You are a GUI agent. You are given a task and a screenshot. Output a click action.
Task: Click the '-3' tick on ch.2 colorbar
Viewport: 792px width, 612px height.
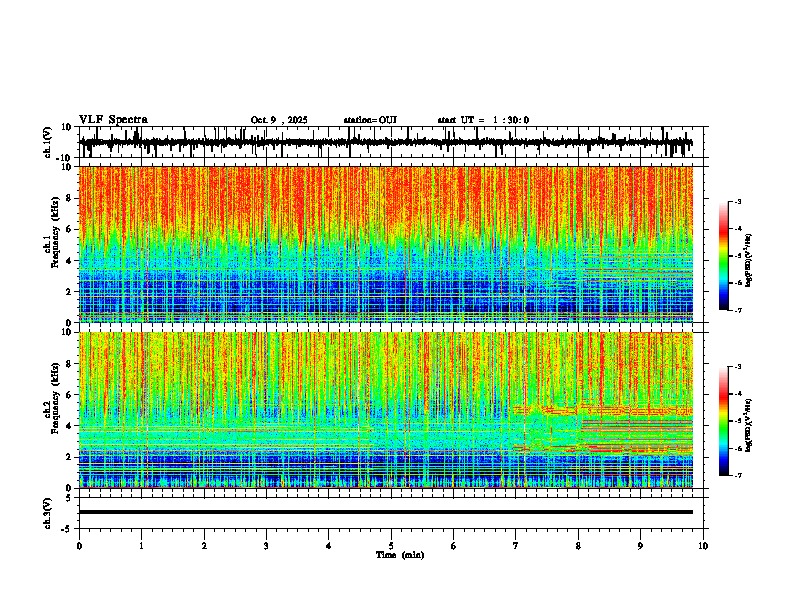click(x=737, y=367)
